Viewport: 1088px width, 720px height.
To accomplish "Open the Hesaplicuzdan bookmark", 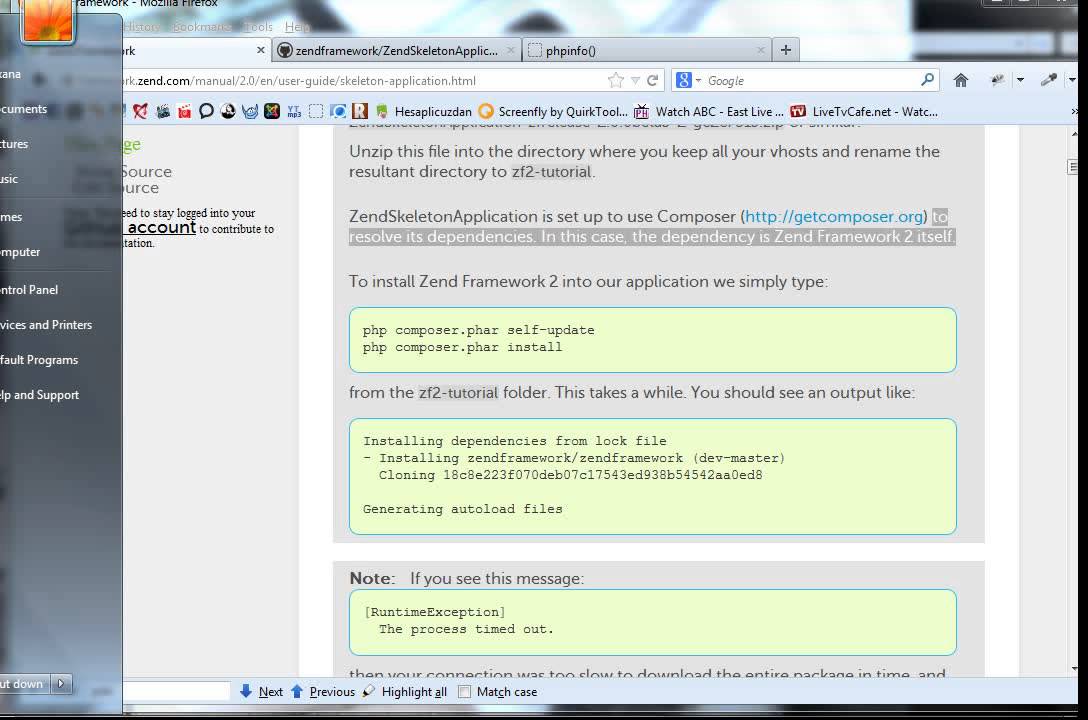I will tap(424, 111).
